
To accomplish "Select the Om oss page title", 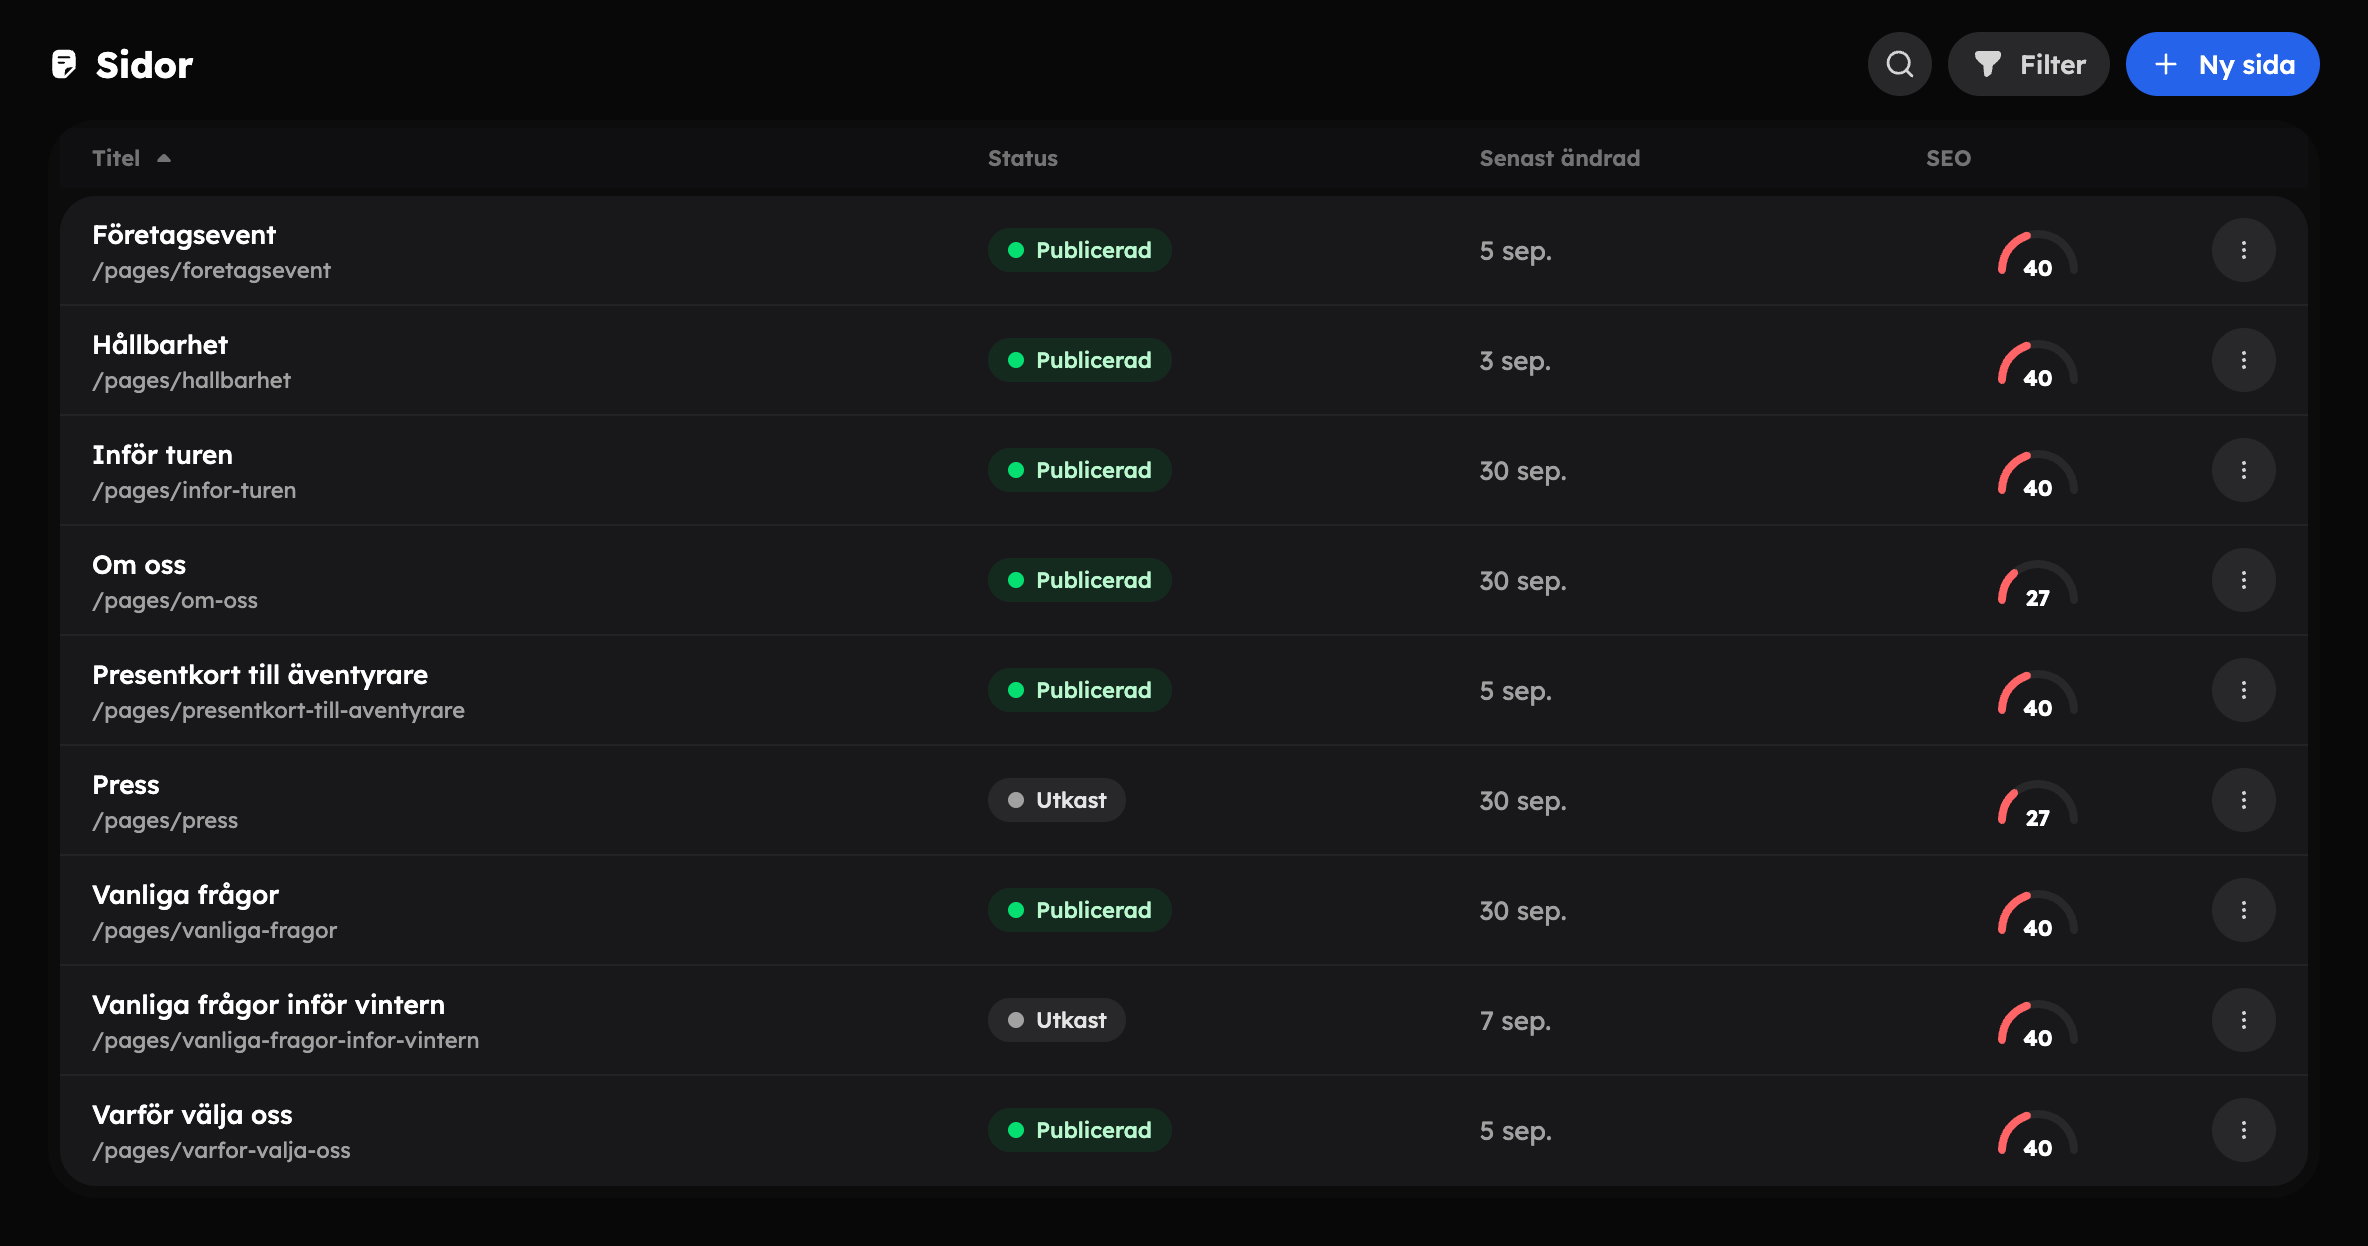I will click(x=139, y=565).
